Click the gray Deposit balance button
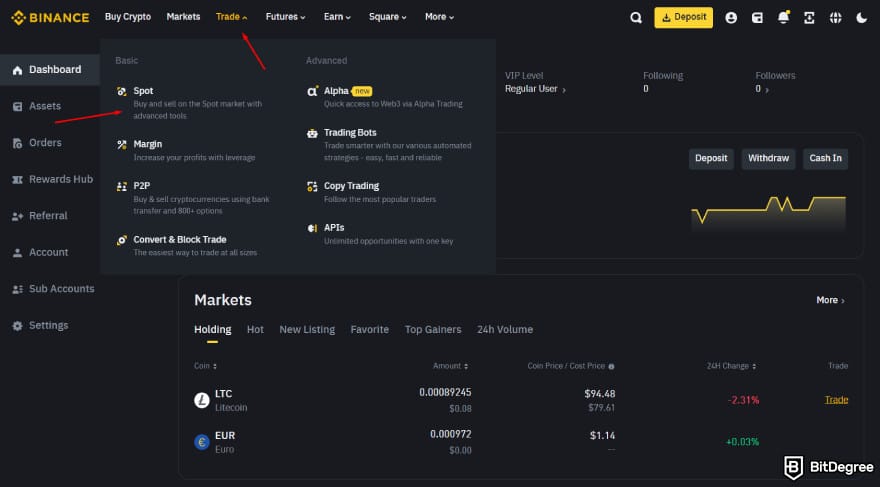Viewport: 880px width, 487px height. 711,159
